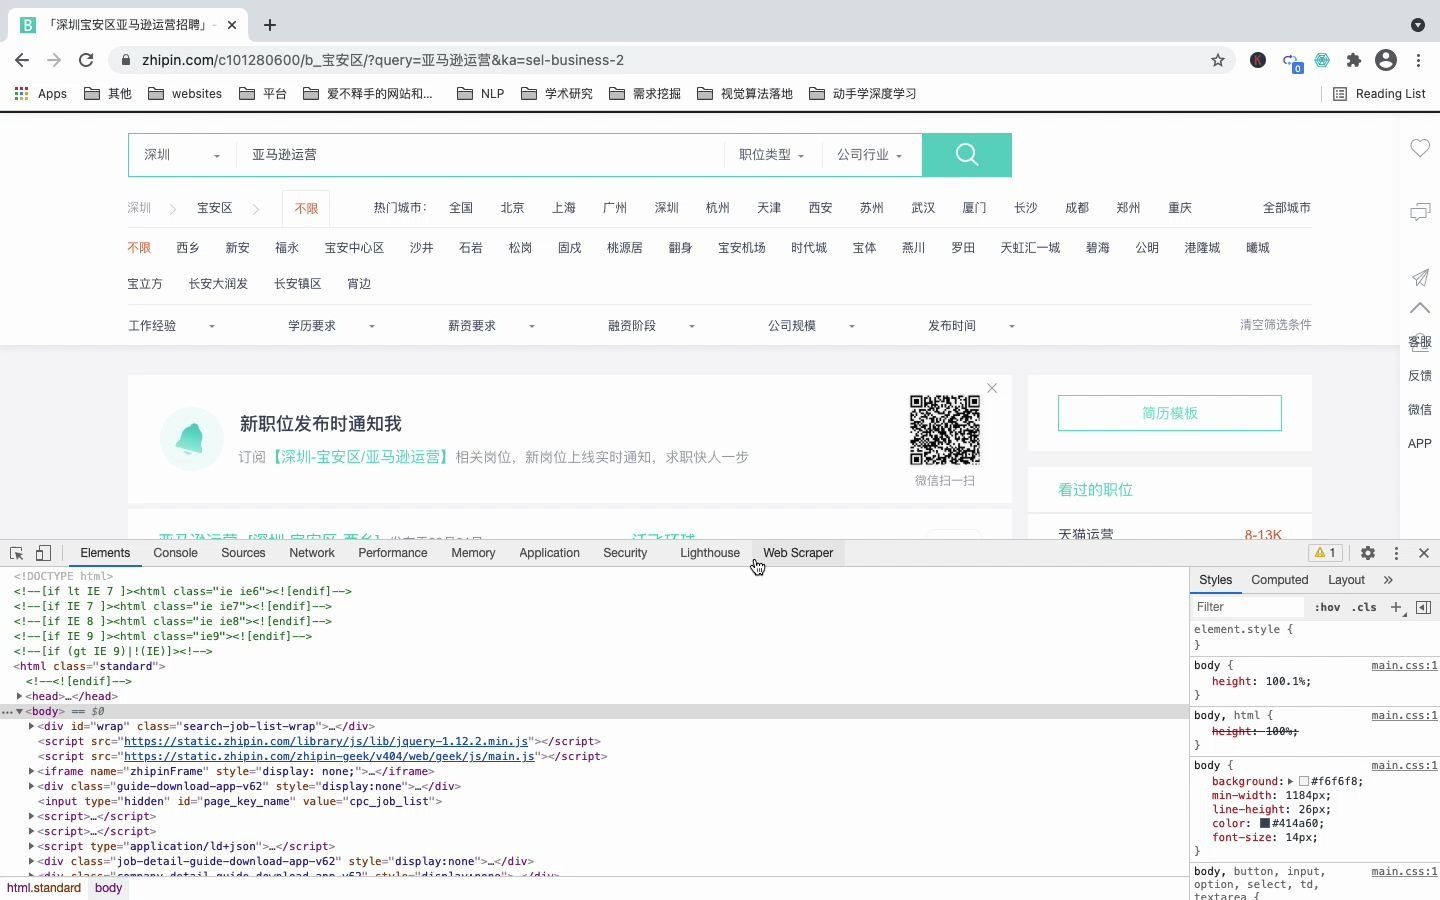Switch to the Sources tab
Image resolution: width=1440 pixels, height=900 pixels.
(243, 553)
